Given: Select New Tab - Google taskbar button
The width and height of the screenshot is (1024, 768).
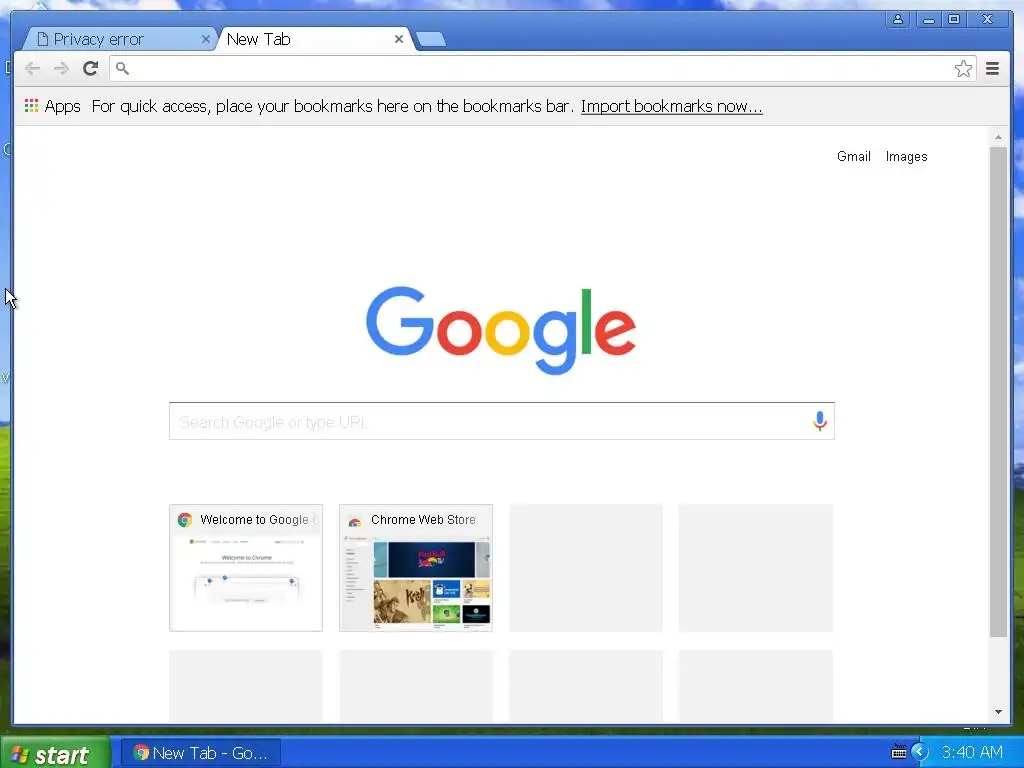Looking at the screenshot, I should (x=201, y=753).
